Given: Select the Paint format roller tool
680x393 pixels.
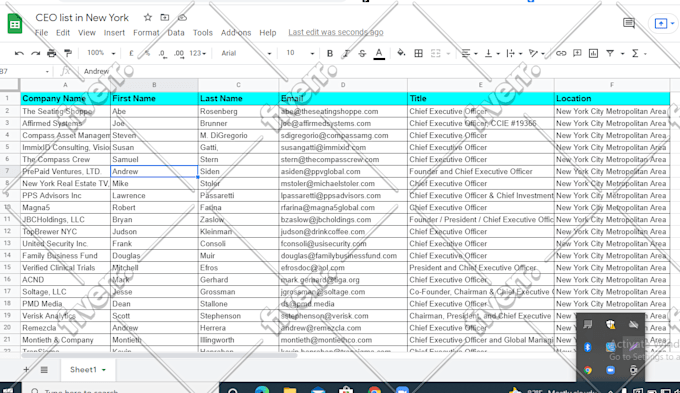Looking at the screenshot, I should (68, 53).
